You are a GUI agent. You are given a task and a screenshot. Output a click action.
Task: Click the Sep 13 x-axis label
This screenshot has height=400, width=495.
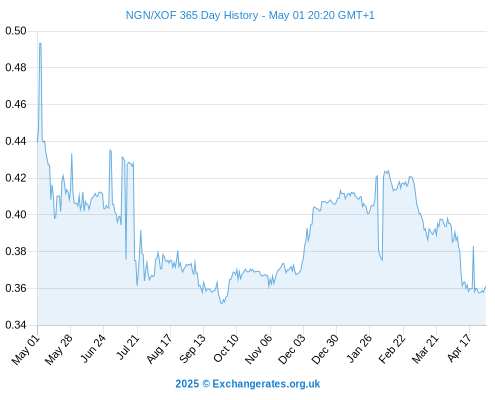pos(193,349)
